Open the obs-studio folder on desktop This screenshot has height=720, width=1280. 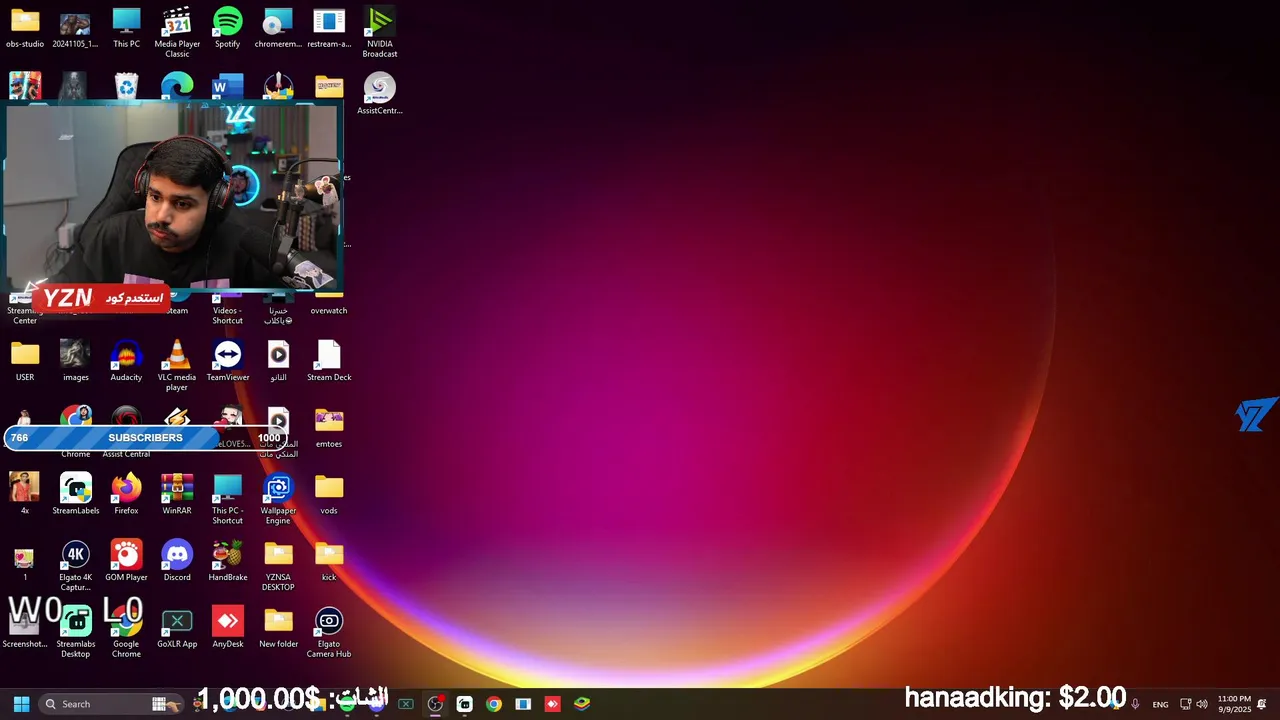click(25, 28)
